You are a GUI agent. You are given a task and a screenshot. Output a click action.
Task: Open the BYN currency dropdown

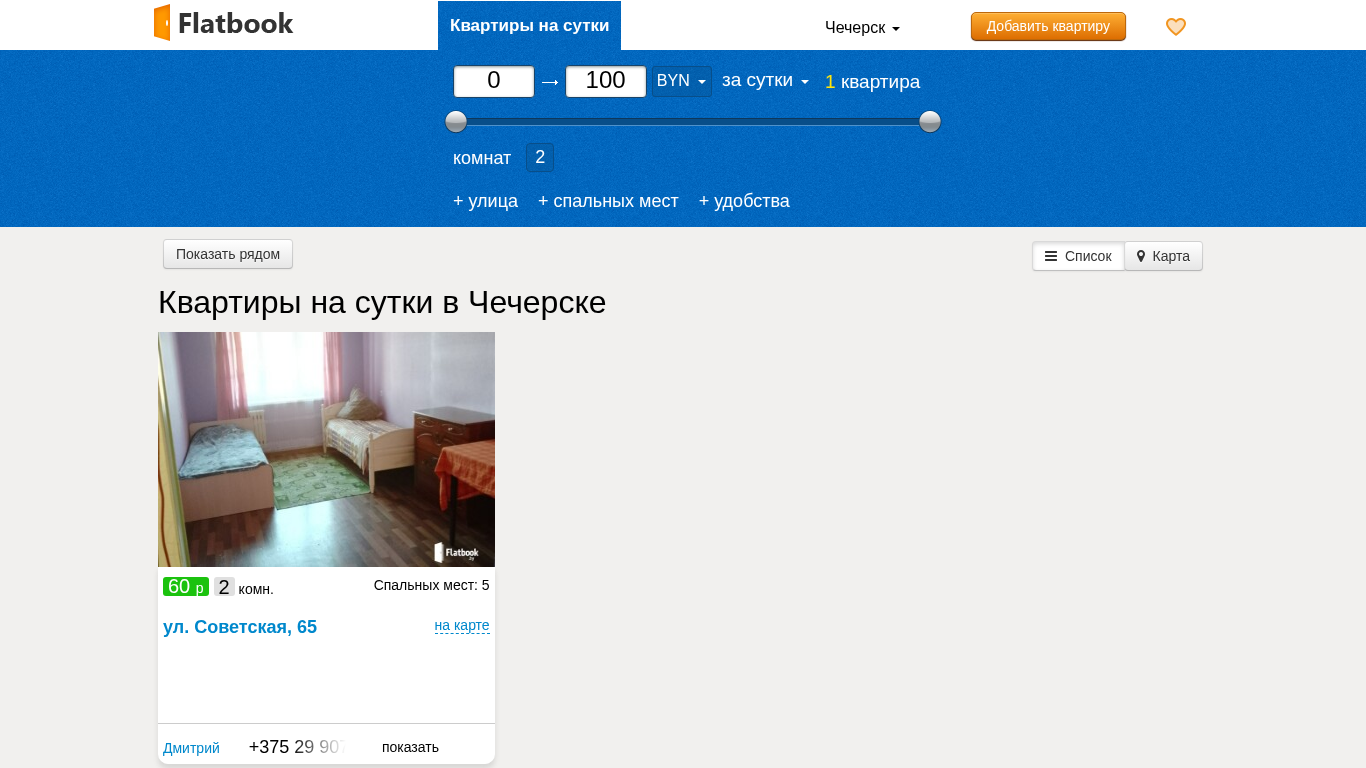pos(681,81)
